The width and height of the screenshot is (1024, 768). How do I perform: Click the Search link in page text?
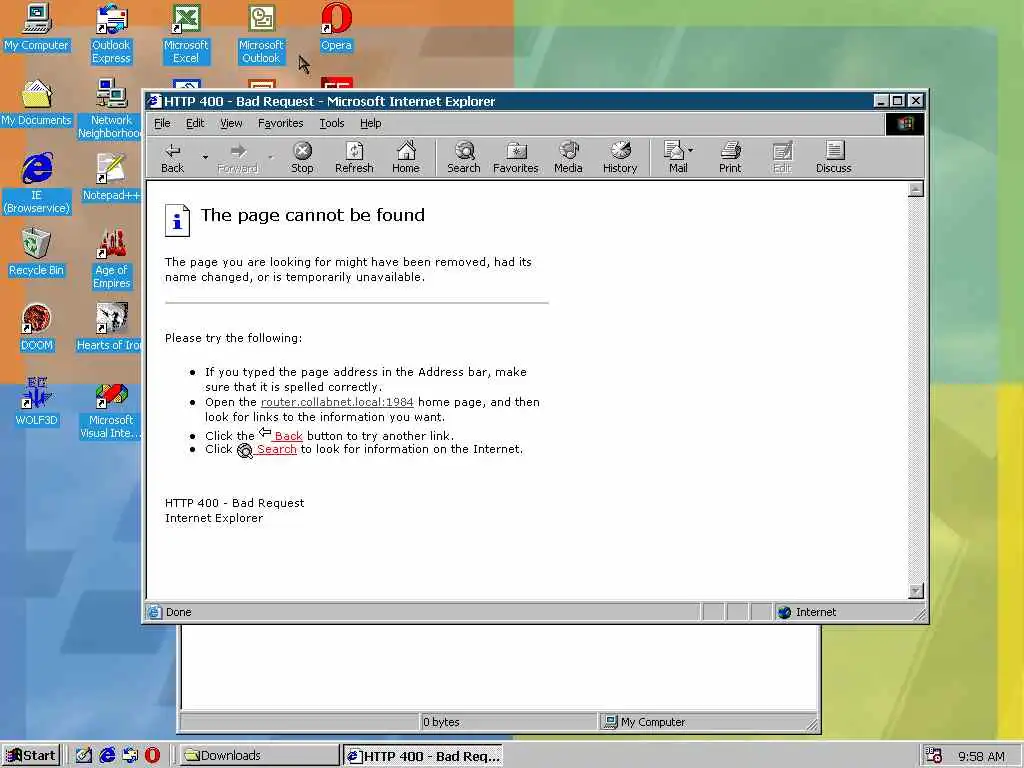(x=276, y=449)
